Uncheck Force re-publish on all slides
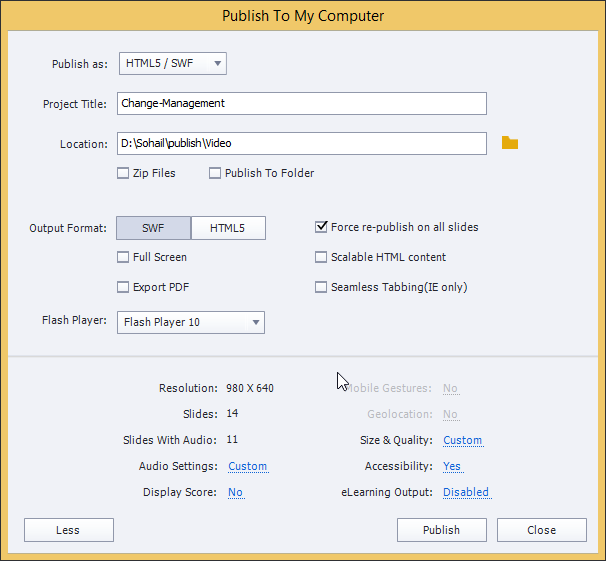Screen dimensions: 606x561 321,227
